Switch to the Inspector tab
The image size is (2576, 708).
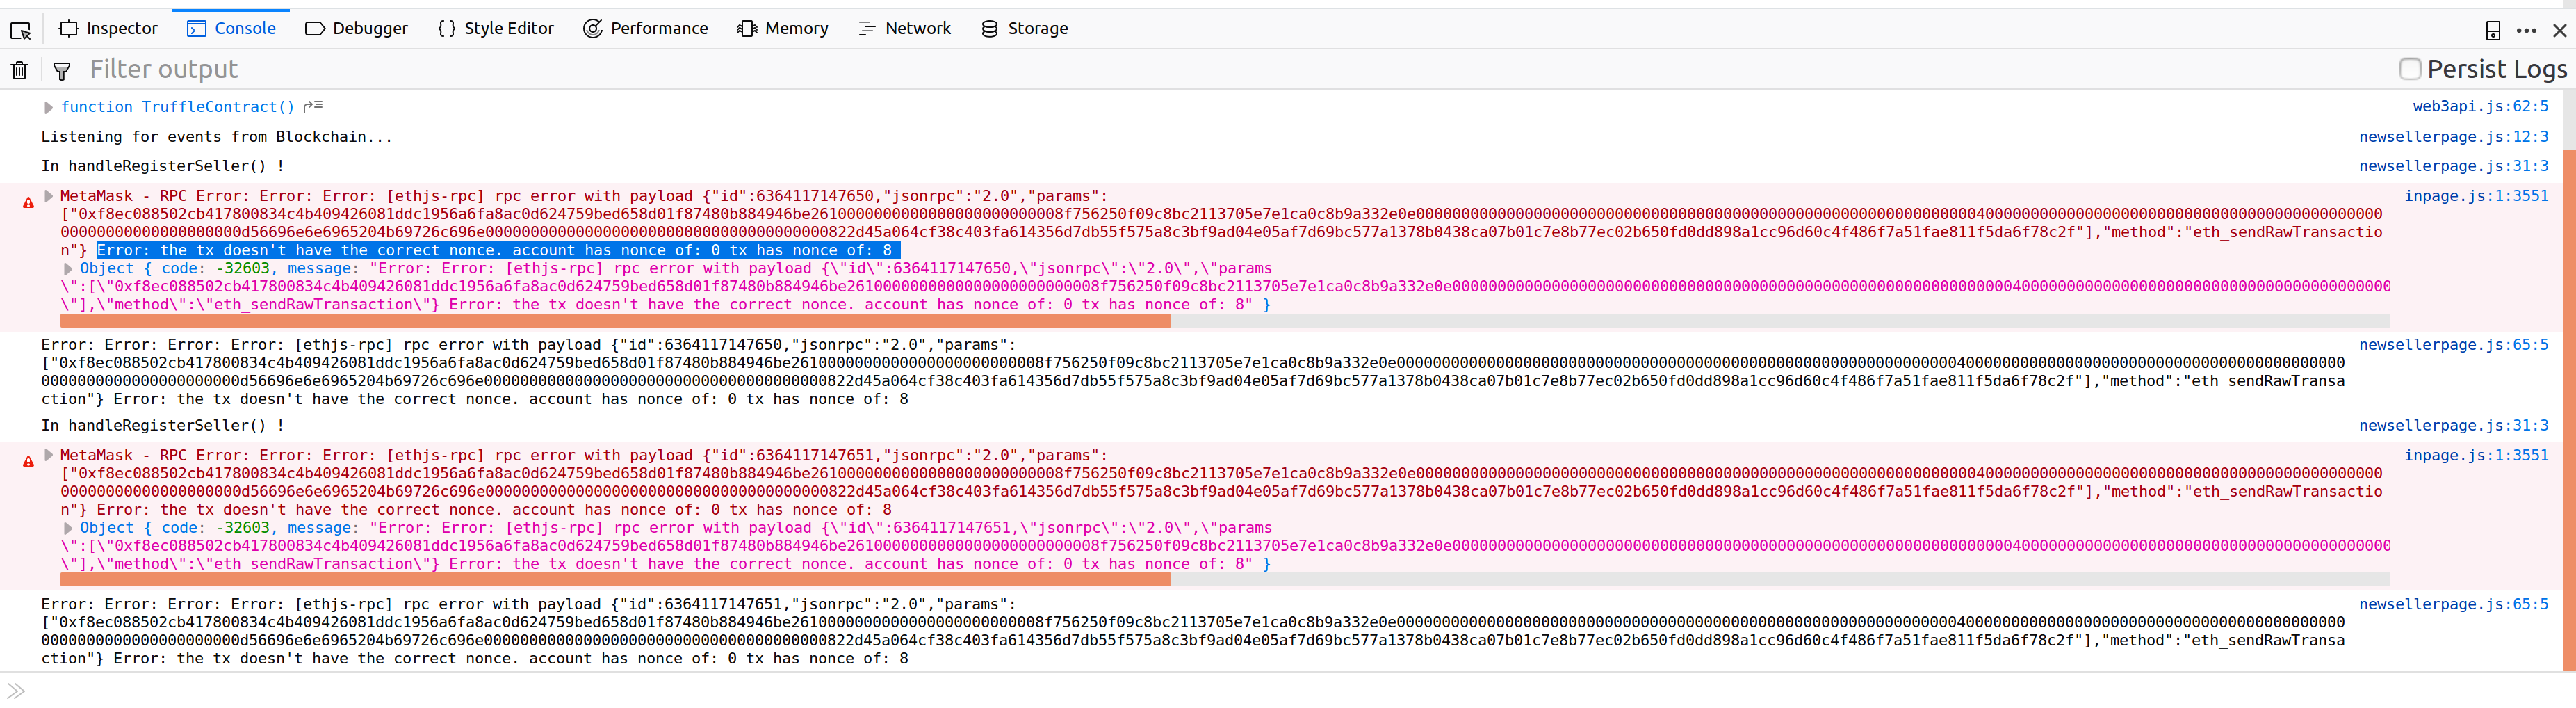coord(109,28)
